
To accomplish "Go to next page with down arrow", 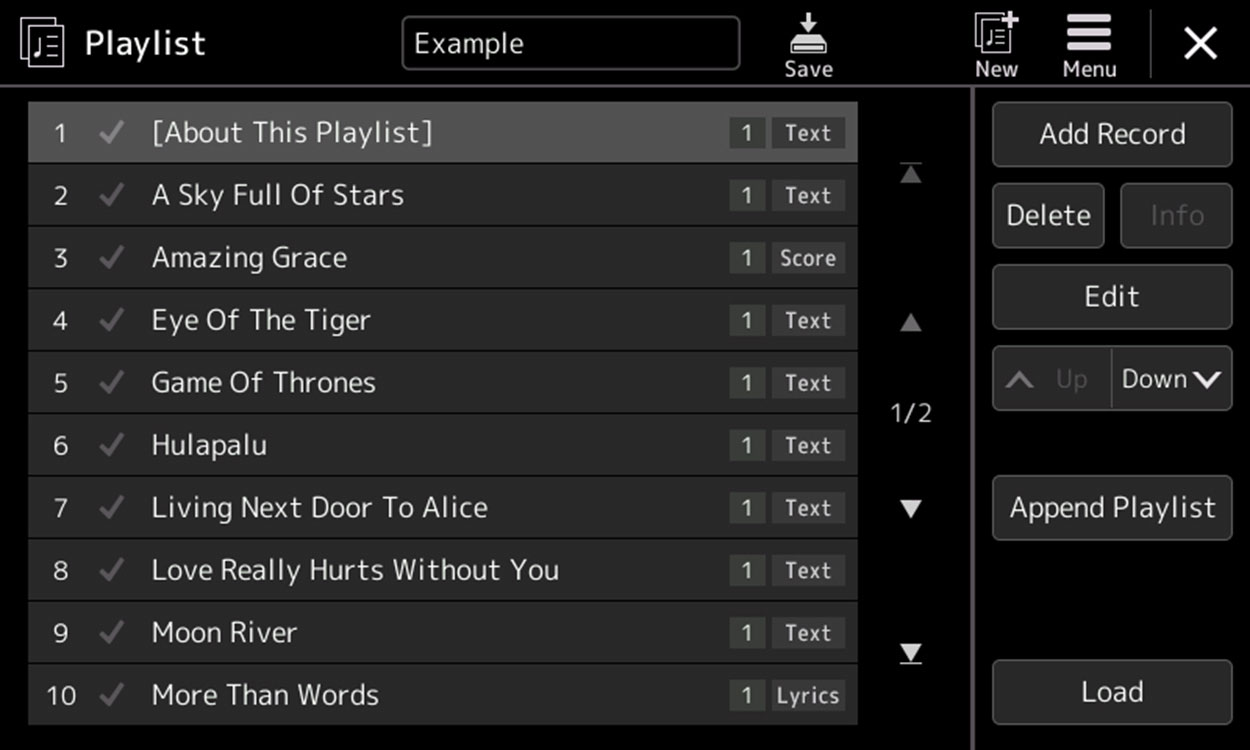I will tap(910, 509).
